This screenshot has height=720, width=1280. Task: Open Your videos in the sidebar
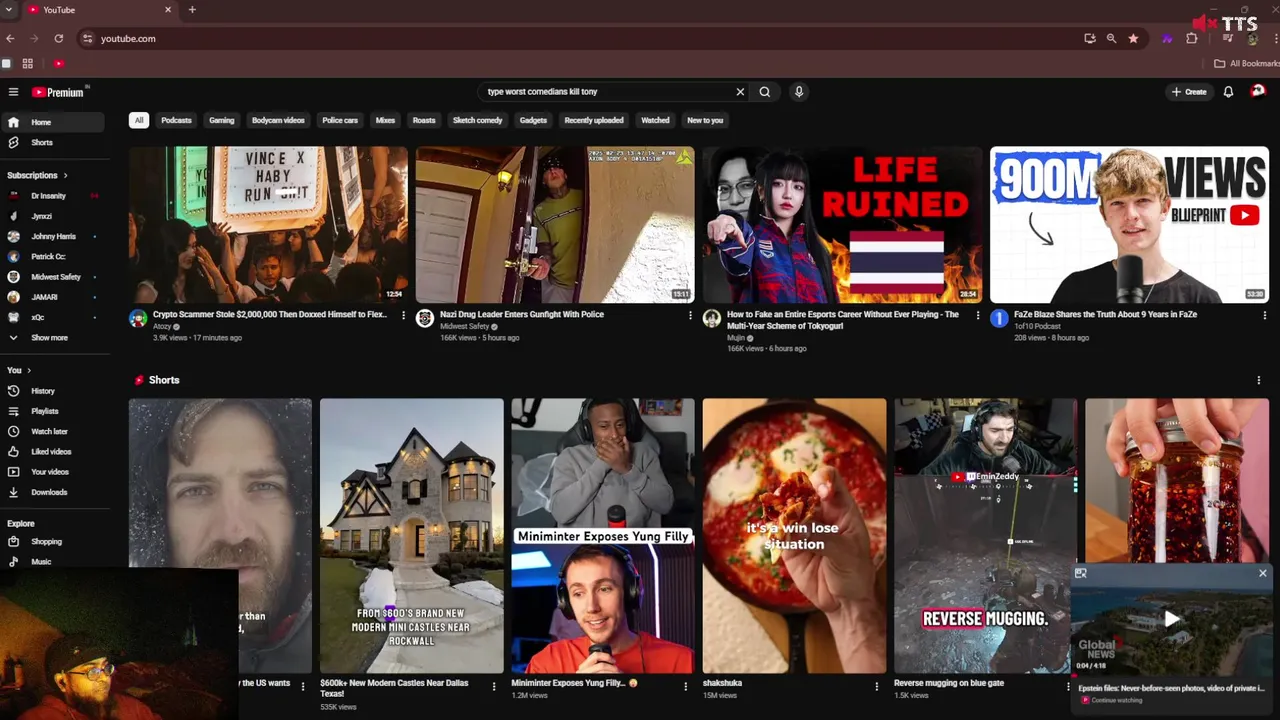[x=52, y=472]
